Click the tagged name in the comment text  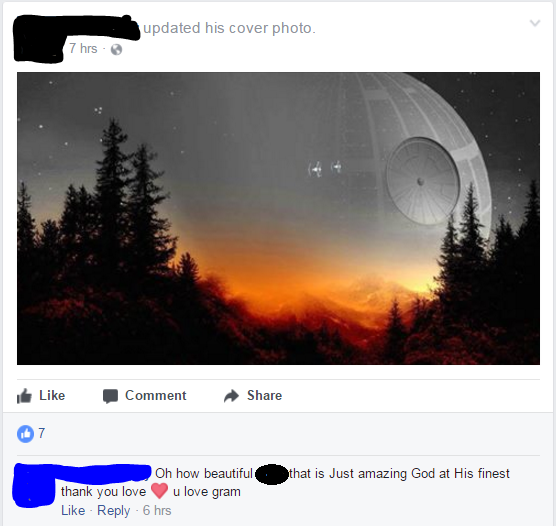(272, 474)
